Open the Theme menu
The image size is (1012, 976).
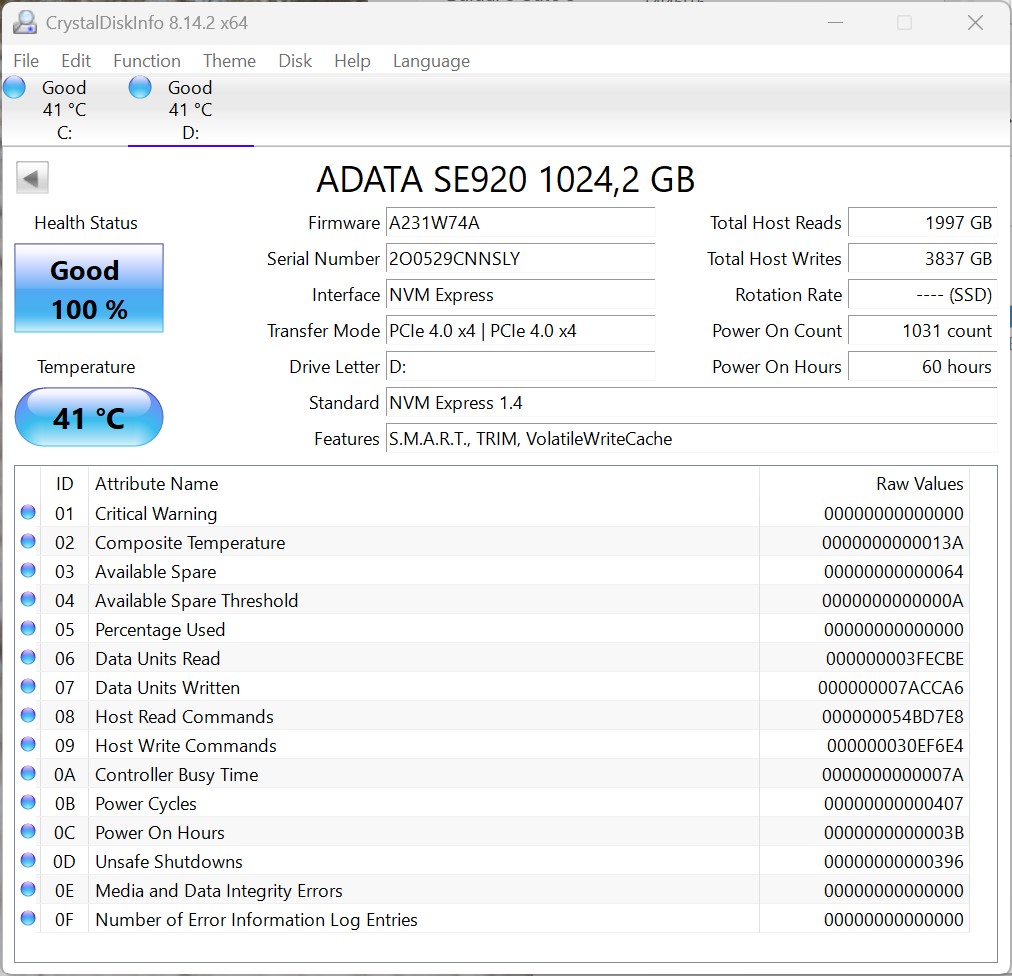229,61
